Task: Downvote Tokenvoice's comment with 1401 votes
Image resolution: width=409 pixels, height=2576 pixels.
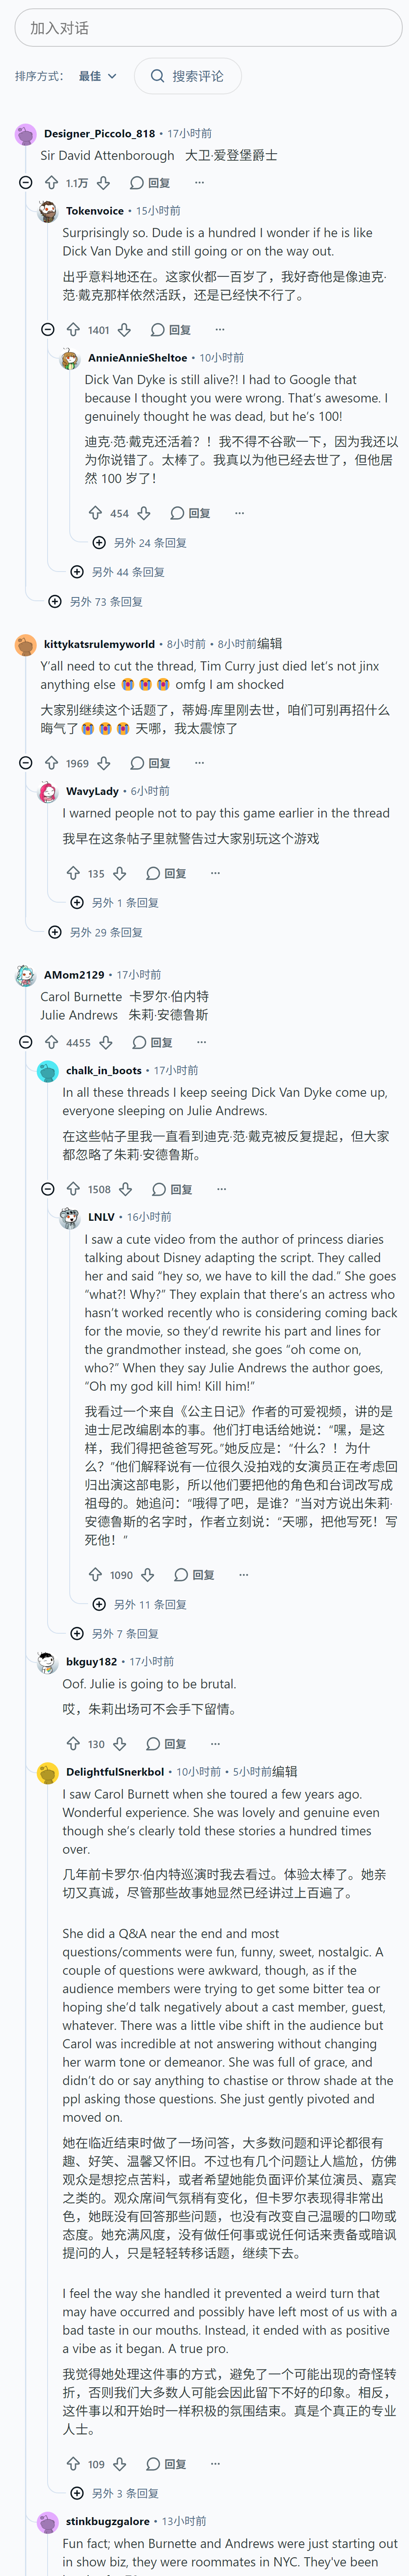Action: pos(124,330)
